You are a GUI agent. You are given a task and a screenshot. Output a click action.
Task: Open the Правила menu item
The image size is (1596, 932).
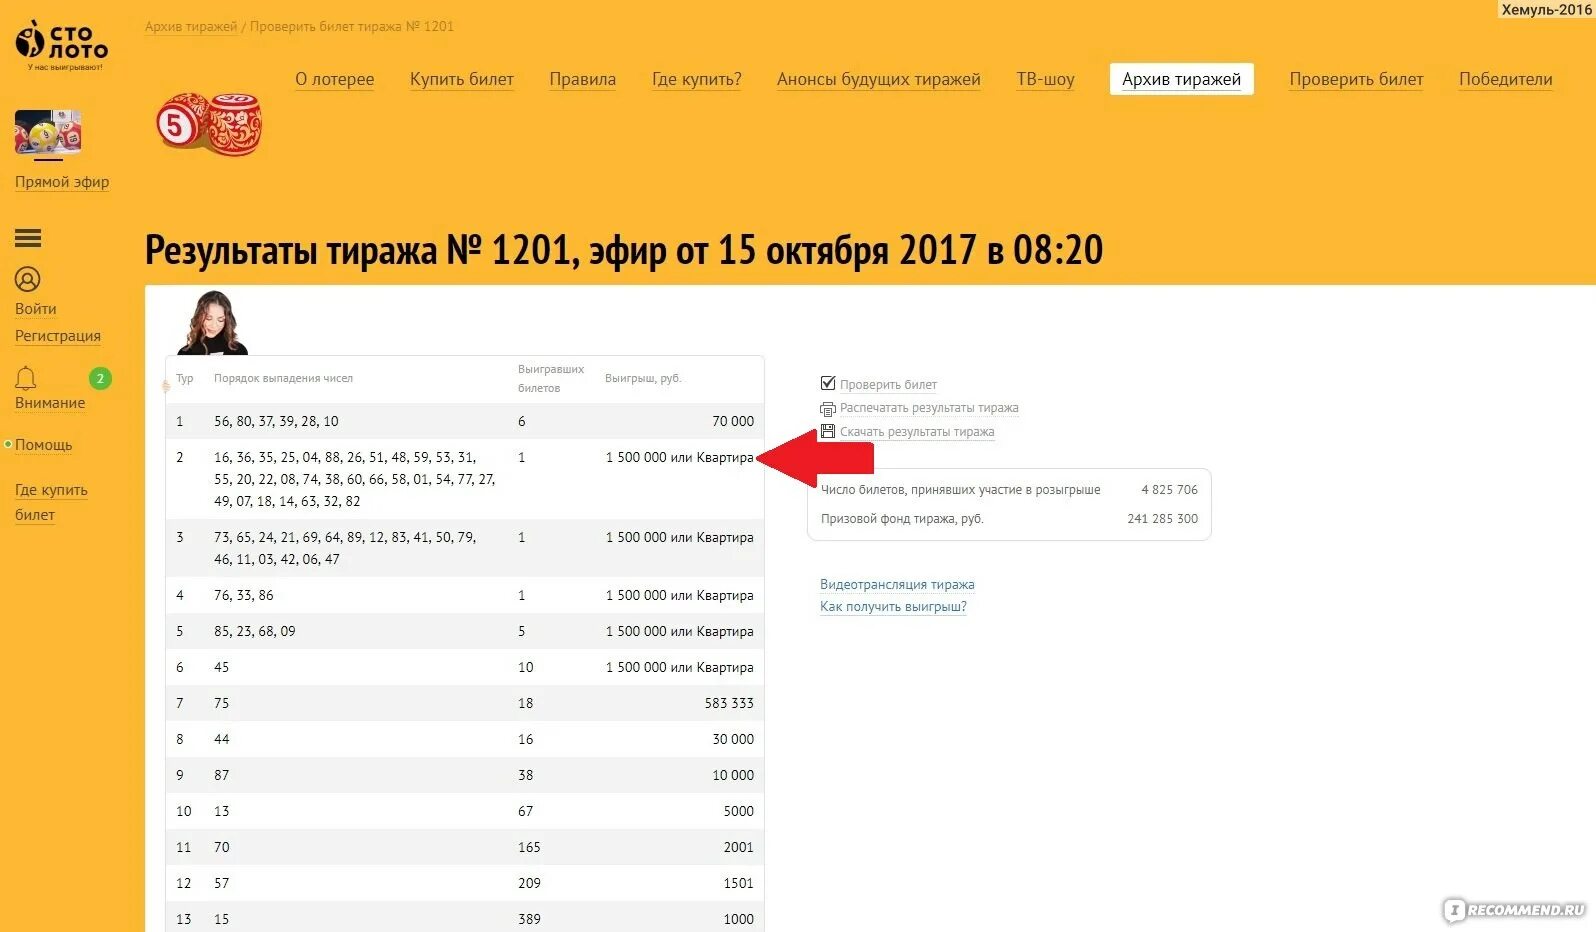click(x=583, y=79)
